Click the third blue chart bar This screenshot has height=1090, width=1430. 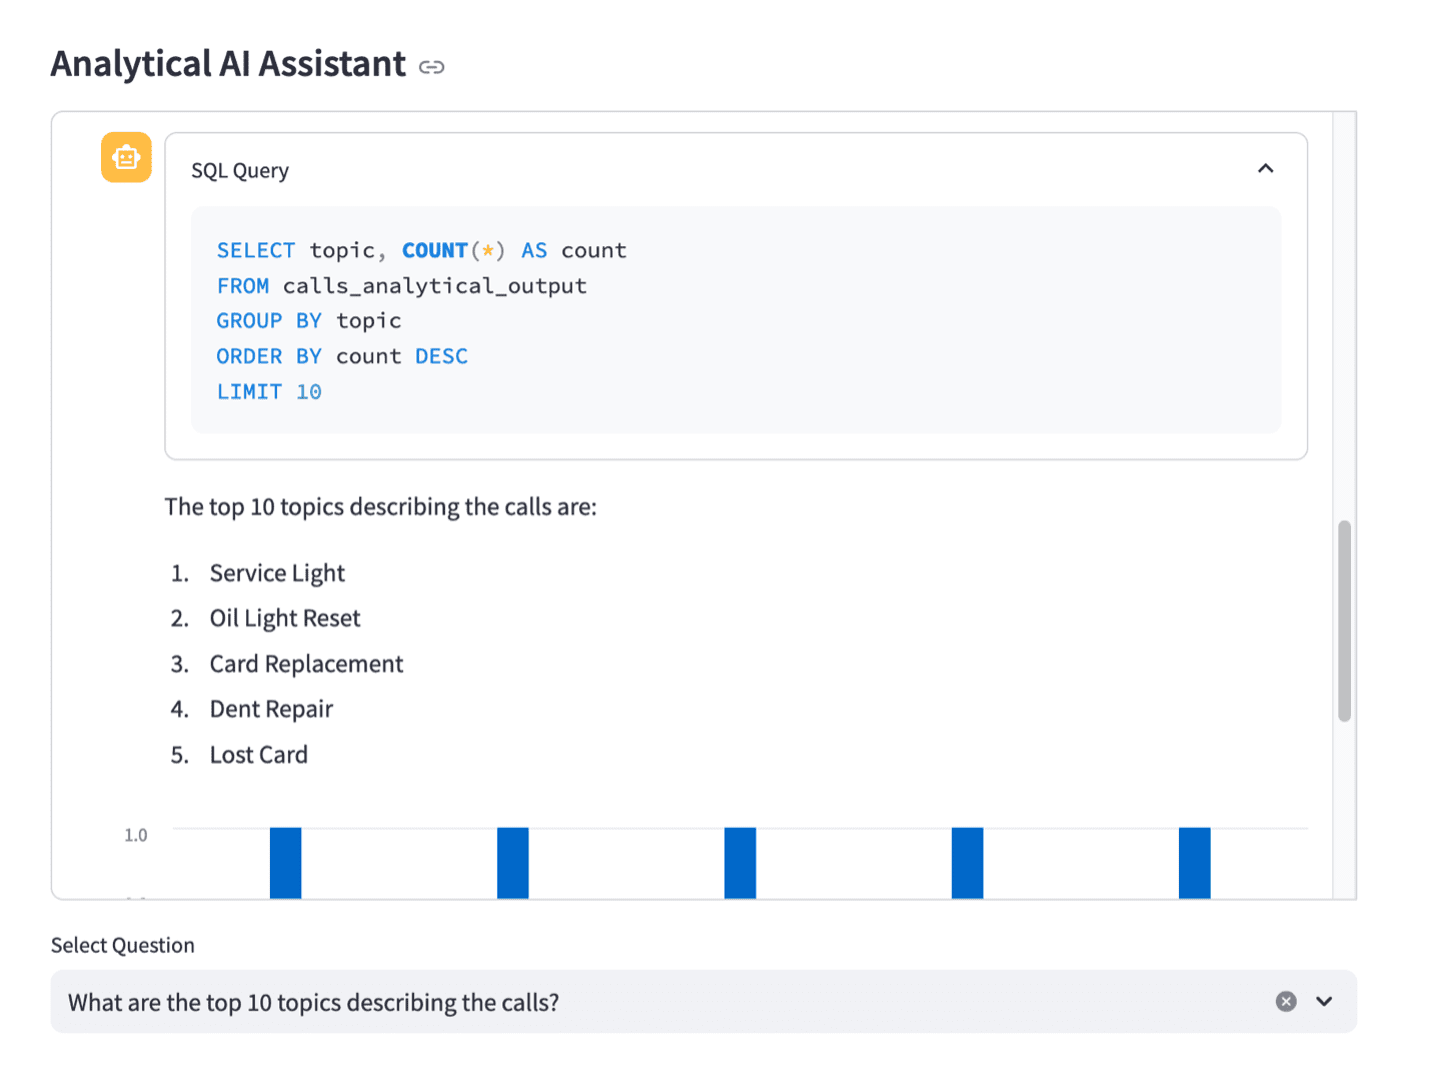pyautogui.click(x=740, y=863)
